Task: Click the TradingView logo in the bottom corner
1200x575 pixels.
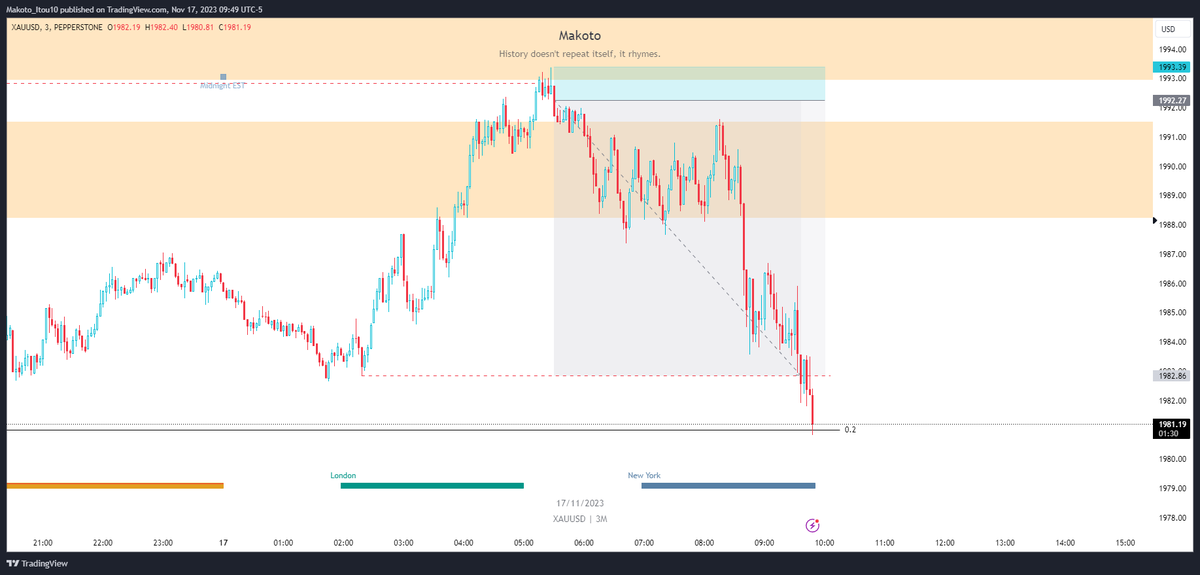Action: coord(39,564)
